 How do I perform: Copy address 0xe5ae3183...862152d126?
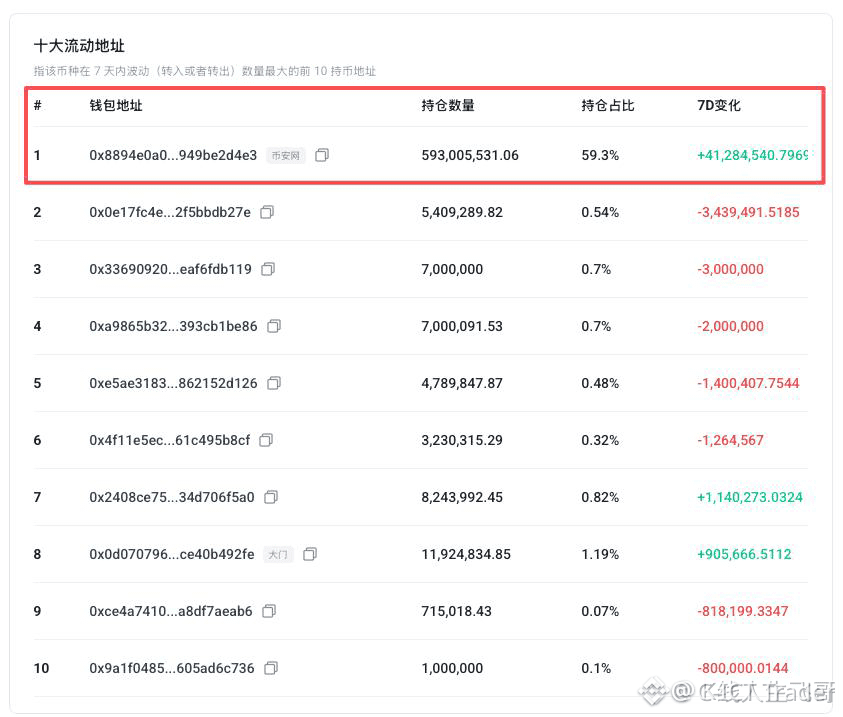coord(274,383)
